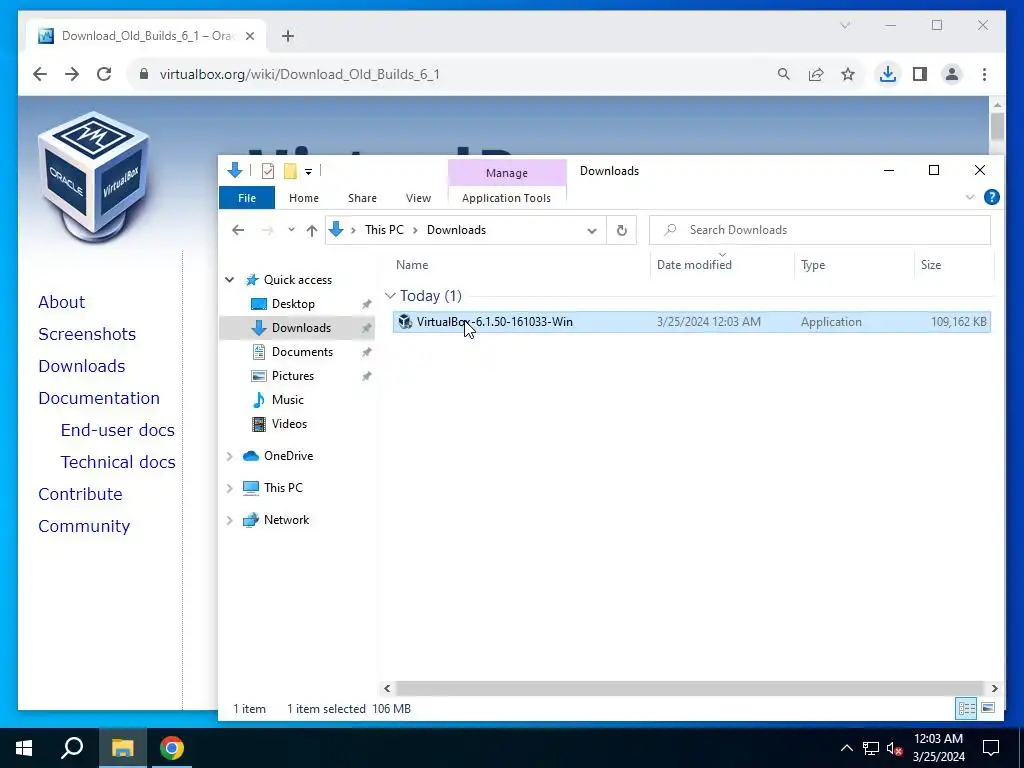Open the Documentation link on VirtualBox page
The width and height of the screenshot is (1024, 768).
[x=99, y=398]
